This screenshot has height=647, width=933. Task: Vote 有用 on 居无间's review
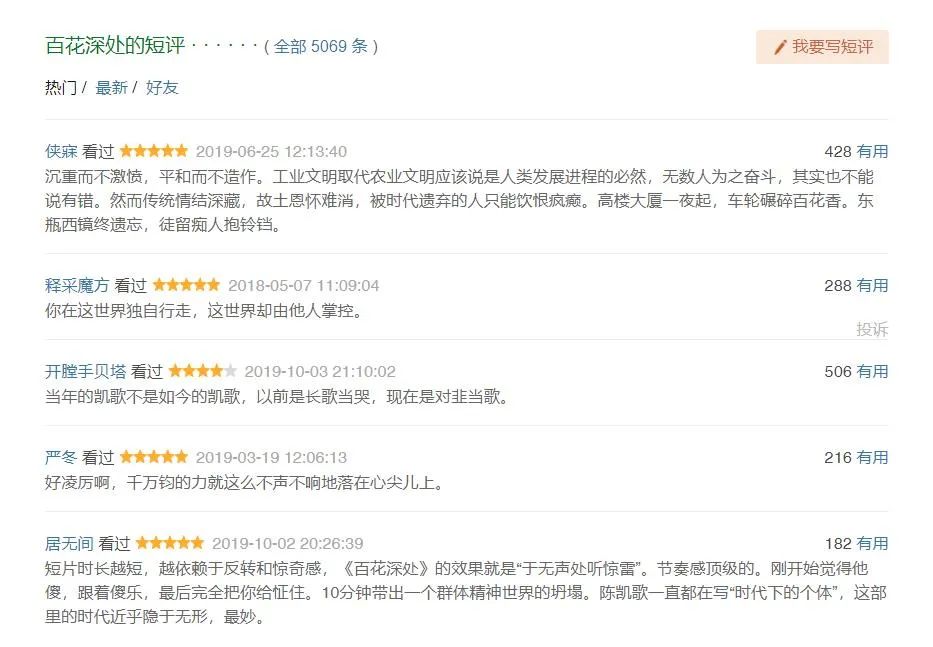(x=872, y=544)
